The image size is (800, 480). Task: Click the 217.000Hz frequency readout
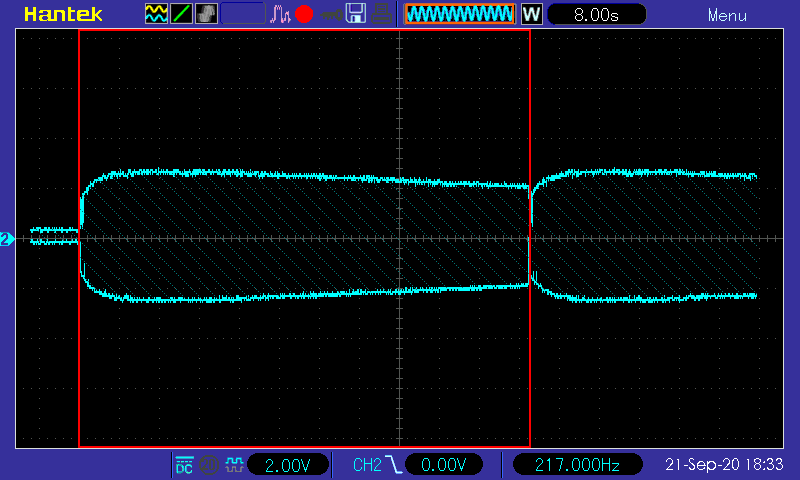coord(577,465)
